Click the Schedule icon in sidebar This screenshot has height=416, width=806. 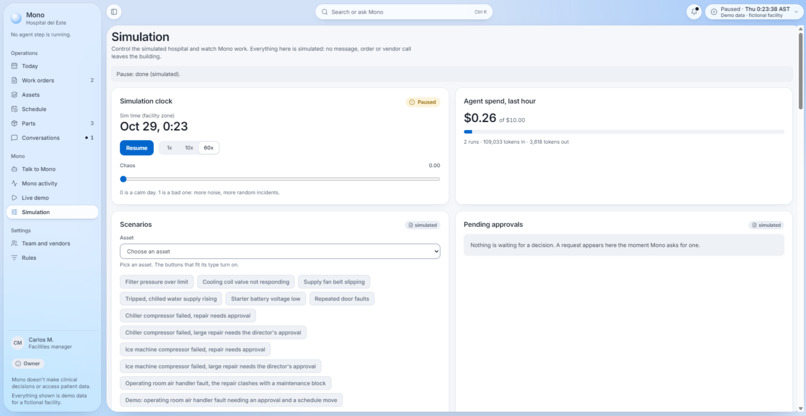14,109
